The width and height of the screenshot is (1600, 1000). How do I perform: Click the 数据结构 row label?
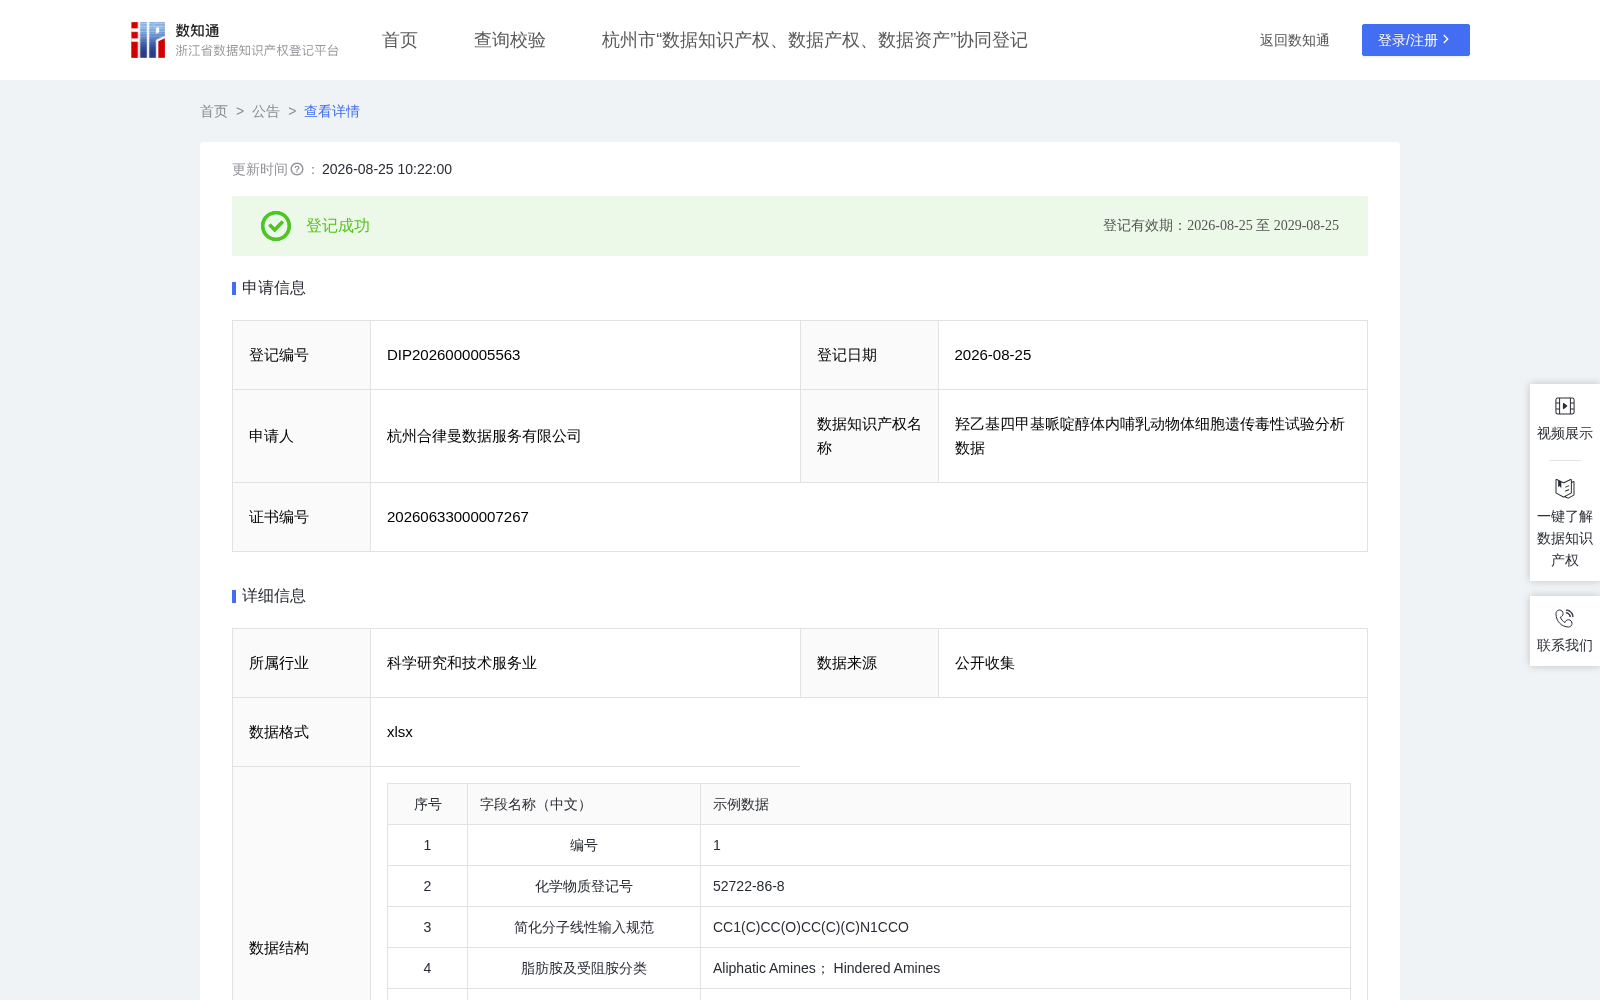279,948
